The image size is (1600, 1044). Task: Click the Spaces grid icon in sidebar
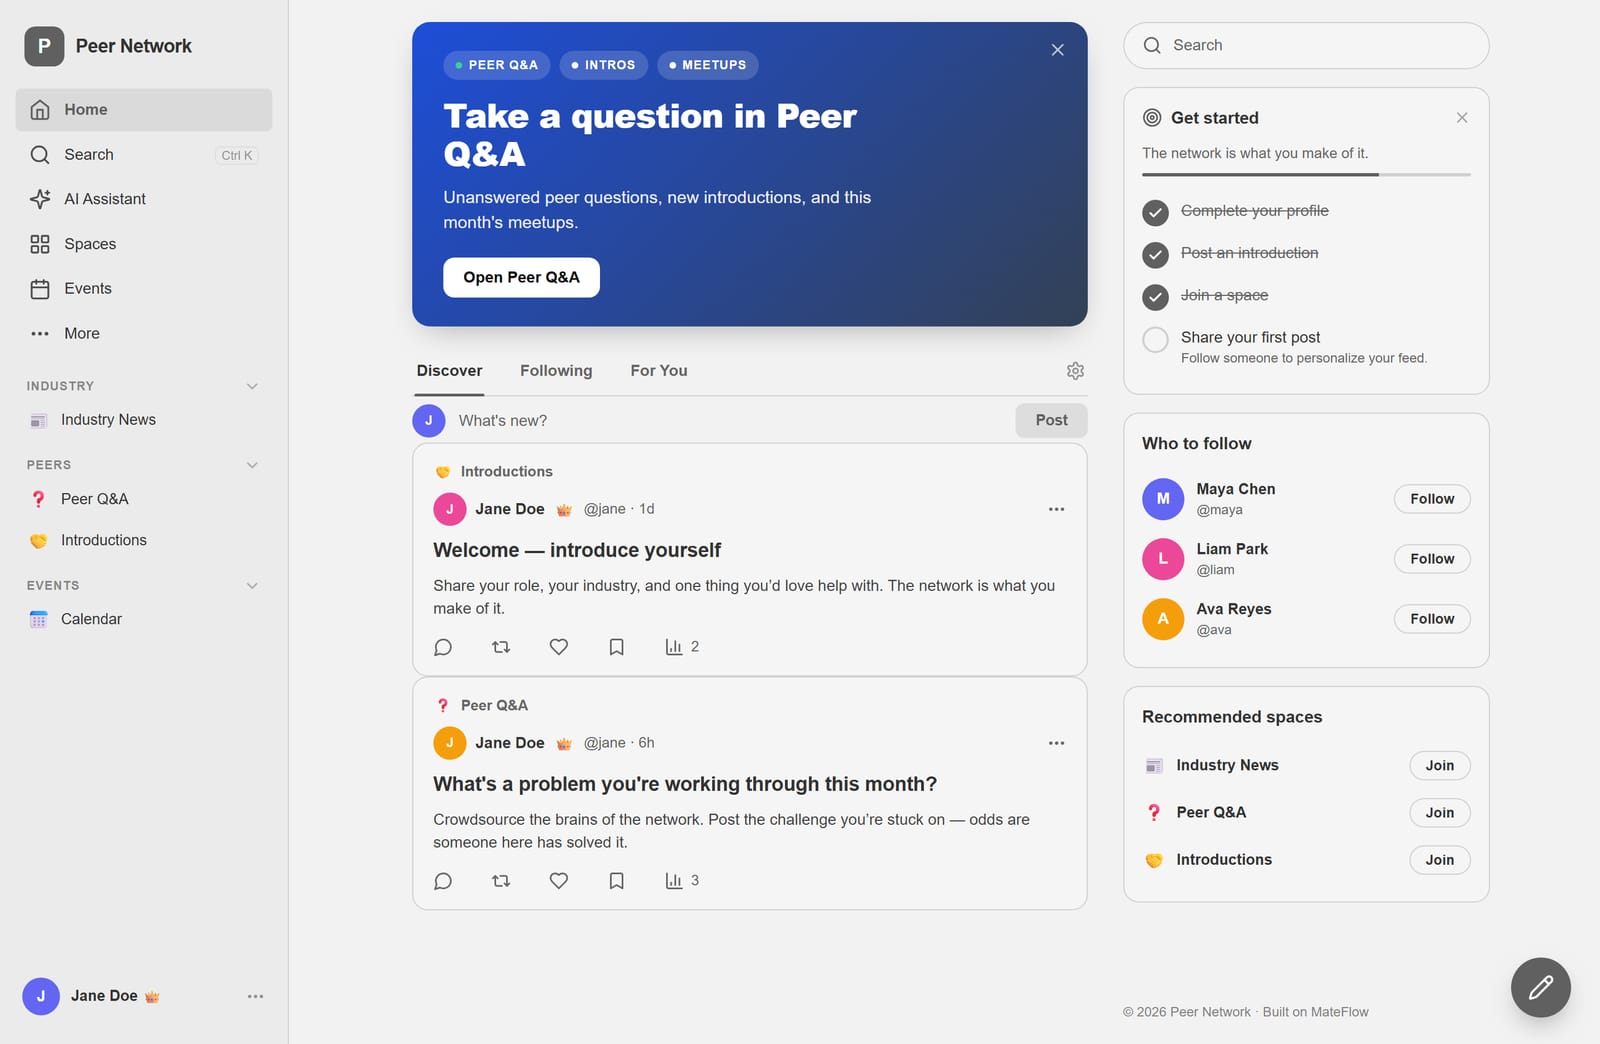(40, 244)
